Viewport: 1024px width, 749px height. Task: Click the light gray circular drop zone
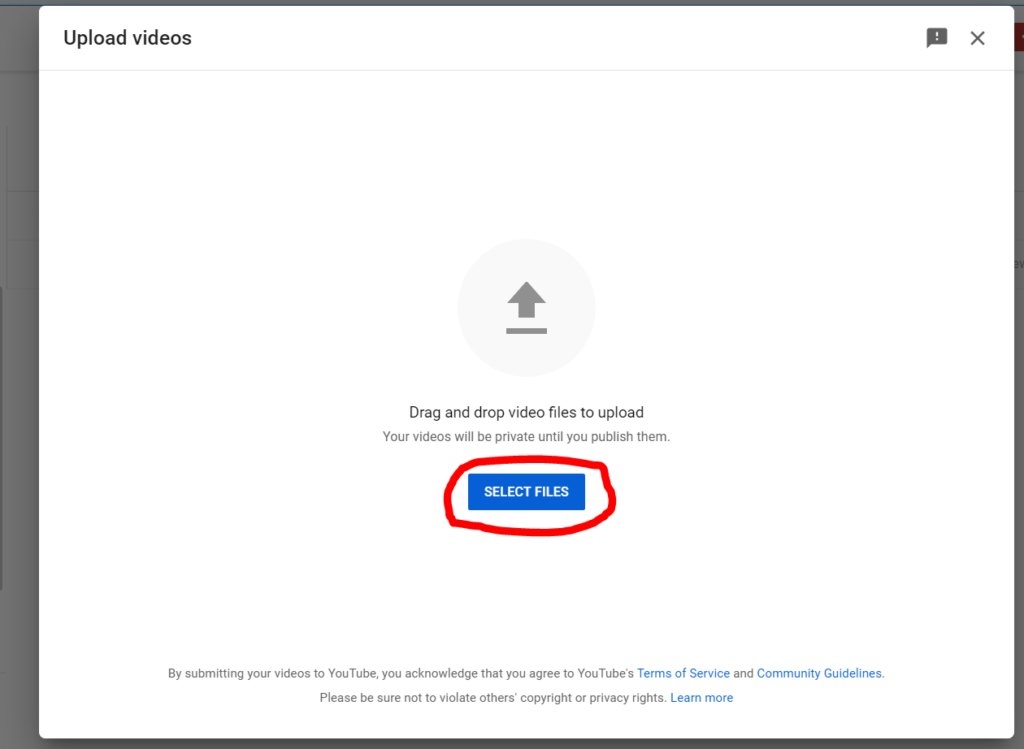526,308
